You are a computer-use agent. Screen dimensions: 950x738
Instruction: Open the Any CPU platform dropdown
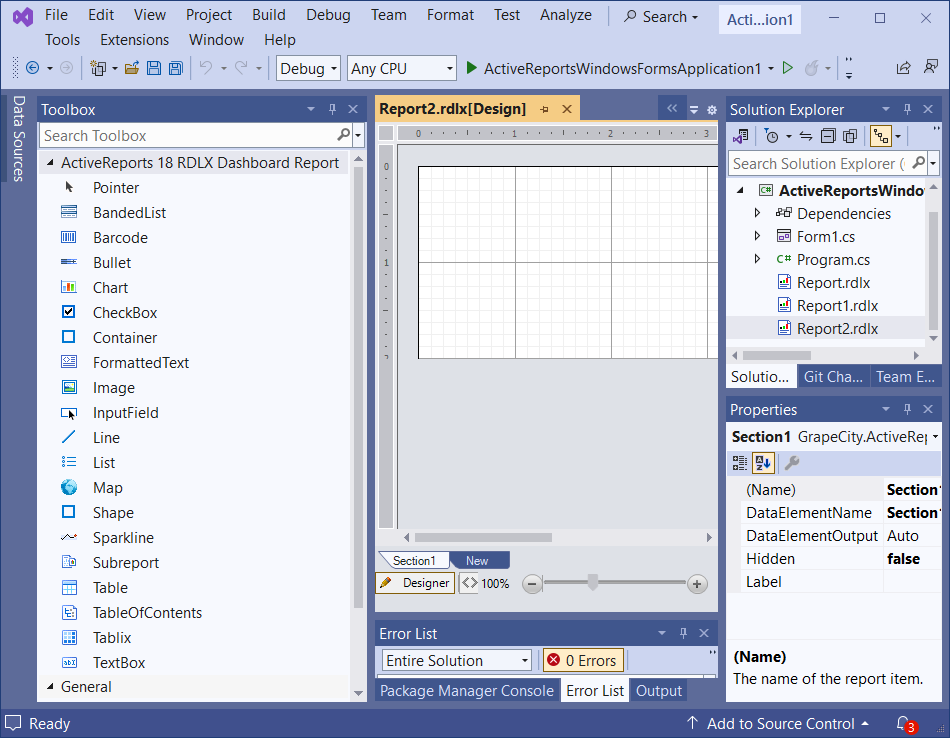pos(402,68)
